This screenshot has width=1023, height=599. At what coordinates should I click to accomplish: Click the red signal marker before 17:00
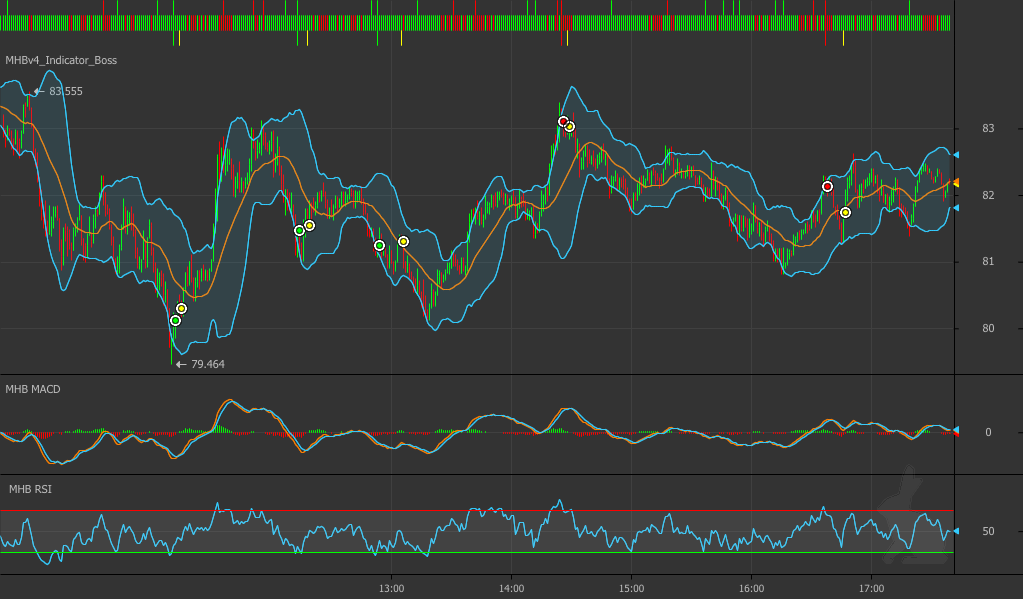827,187
